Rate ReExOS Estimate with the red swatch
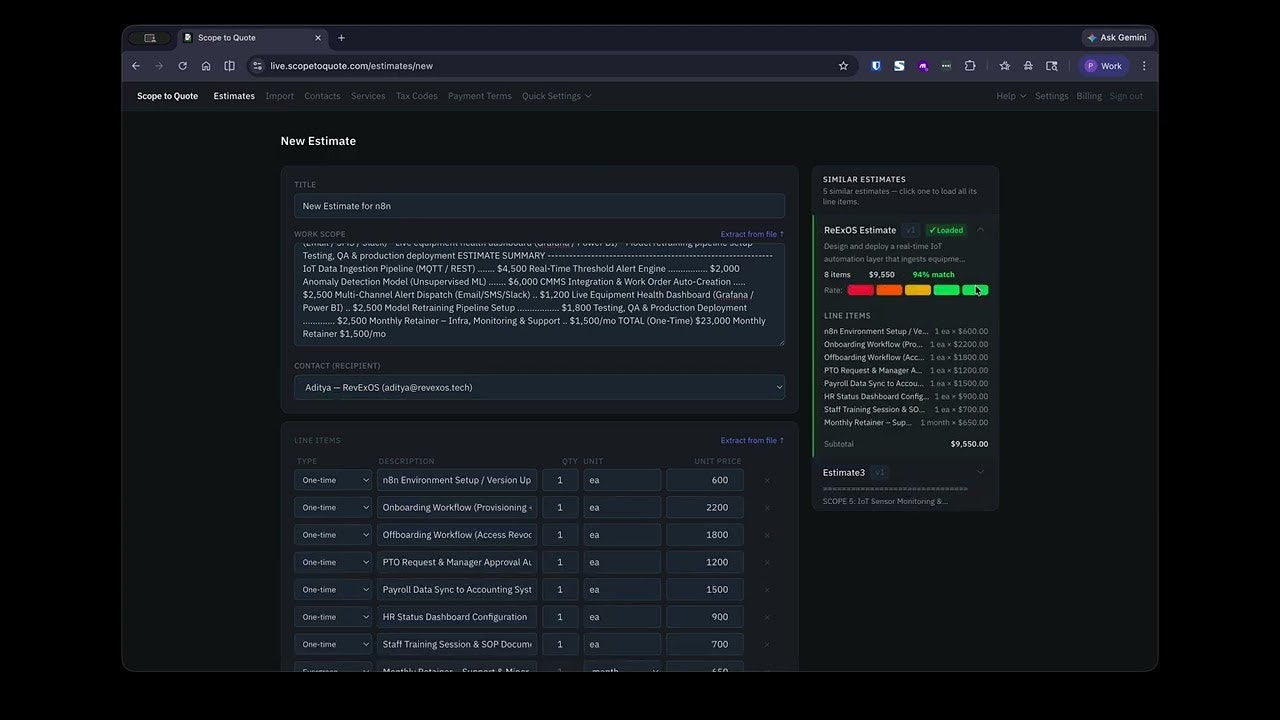The image size is (1280, 720). [x=860, y=290]
